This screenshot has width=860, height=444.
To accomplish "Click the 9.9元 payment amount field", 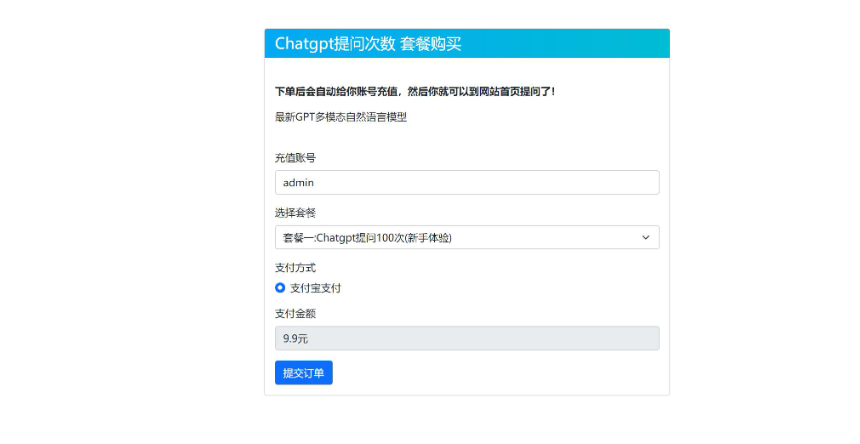I will click(467, 338).
